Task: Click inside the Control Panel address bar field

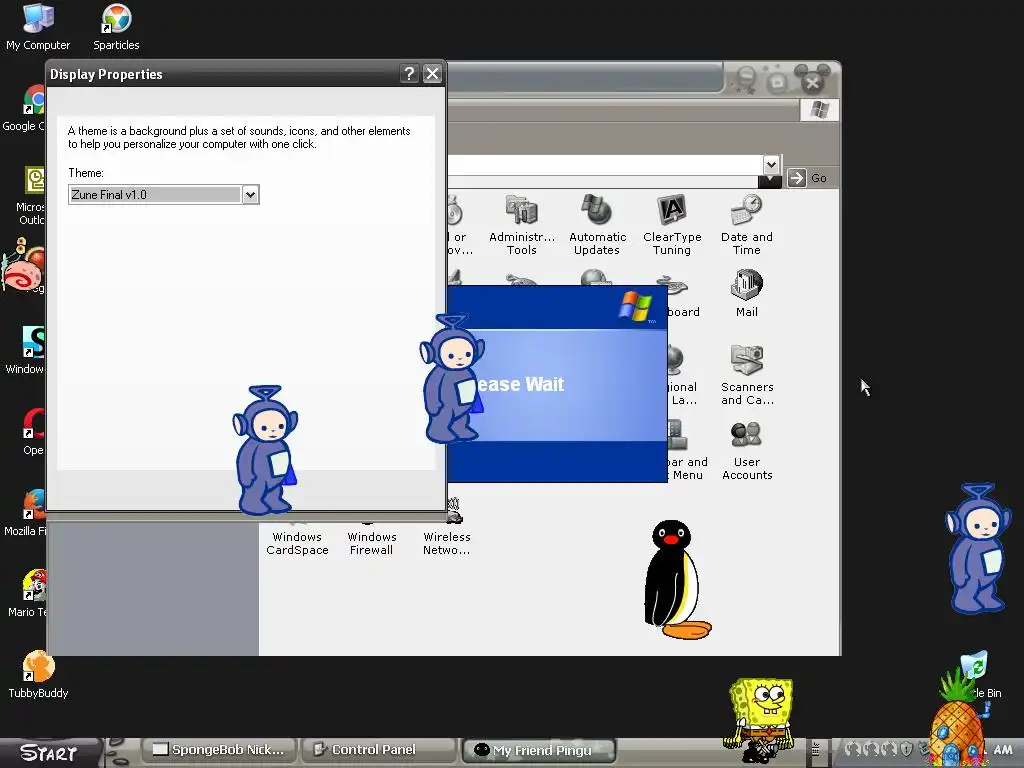Action: pyautogui.click(x=604, y=165)
